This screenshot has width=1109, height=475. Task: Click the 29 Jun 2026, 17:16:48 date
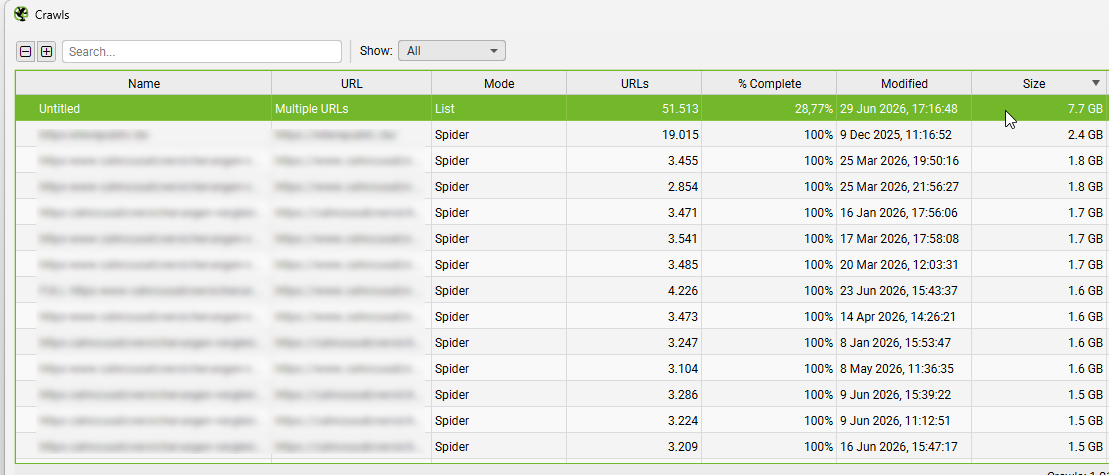[x=898, y=109]
